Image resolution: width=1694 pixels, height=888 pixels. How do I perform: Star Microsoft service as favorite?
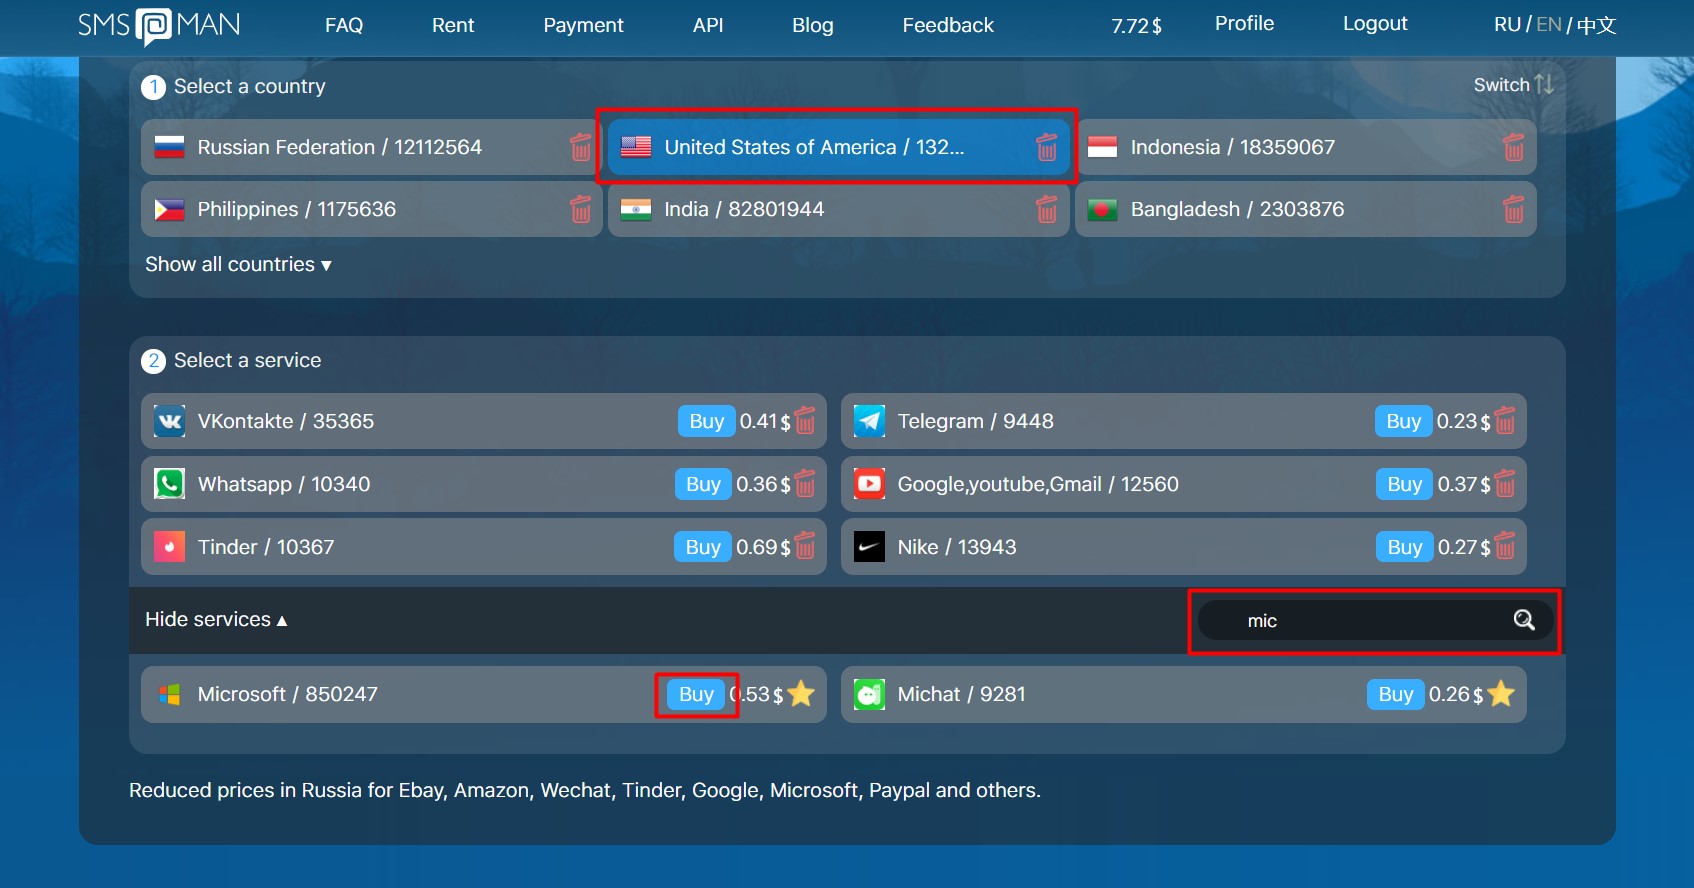pos(801,693)
